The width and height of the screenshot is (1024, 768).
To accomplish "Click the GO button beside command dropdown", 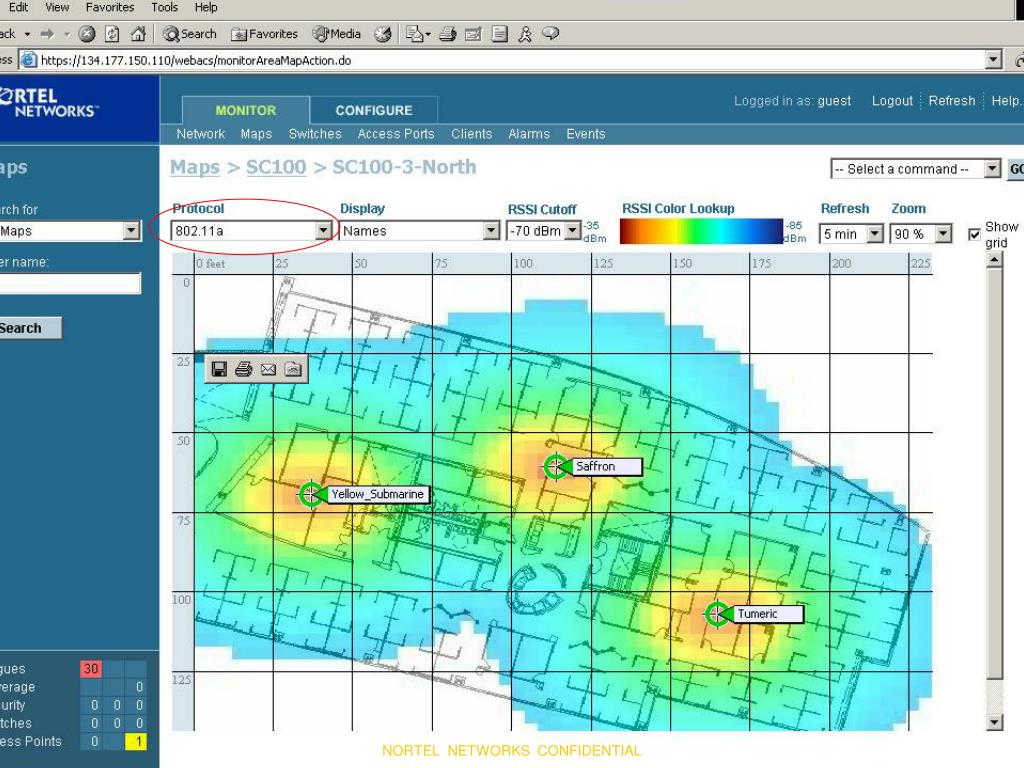I will point(1016,169).
